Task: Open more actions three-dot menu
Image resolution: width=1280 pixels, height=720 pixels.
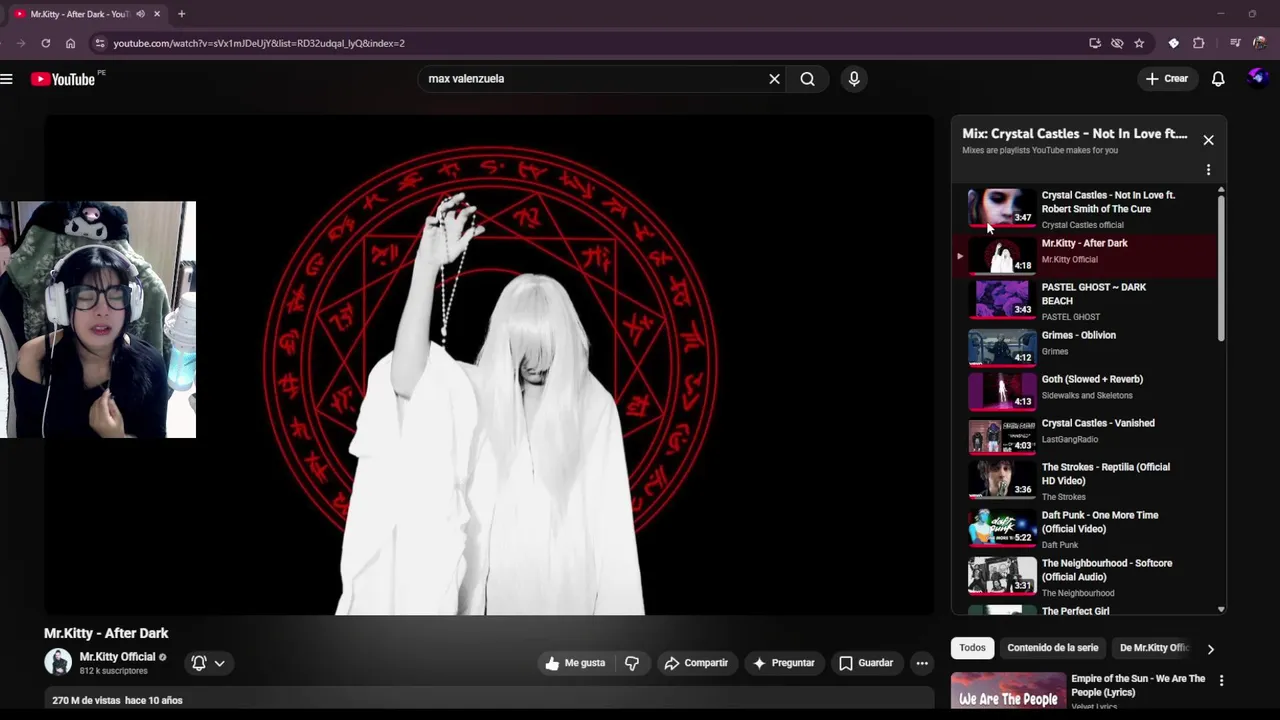Action: pos(922,663)
